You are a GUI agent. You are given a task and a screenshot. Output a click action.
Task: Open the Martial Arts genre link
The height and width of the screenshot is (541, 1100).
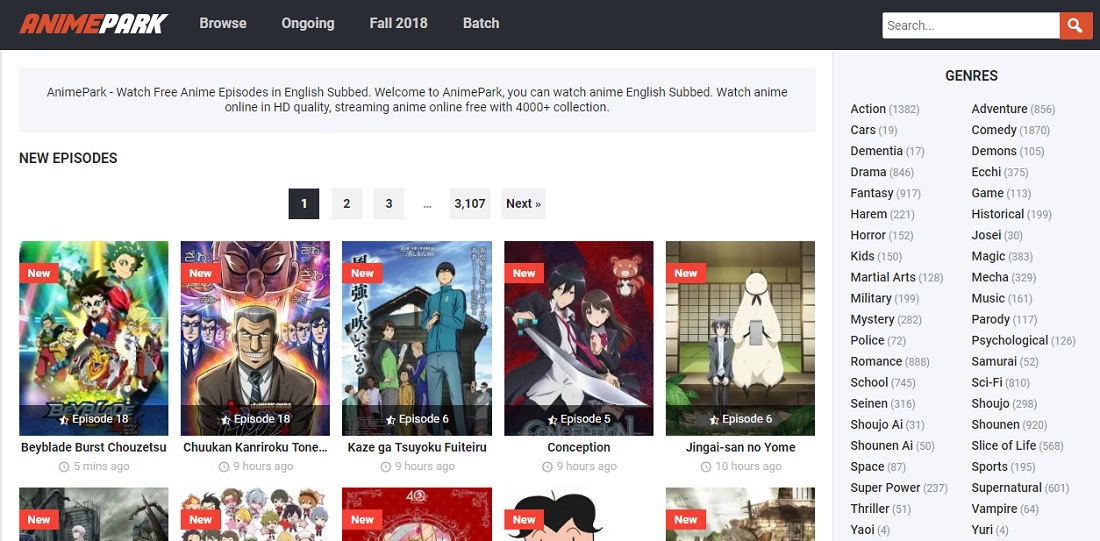(x=883, y=277)
